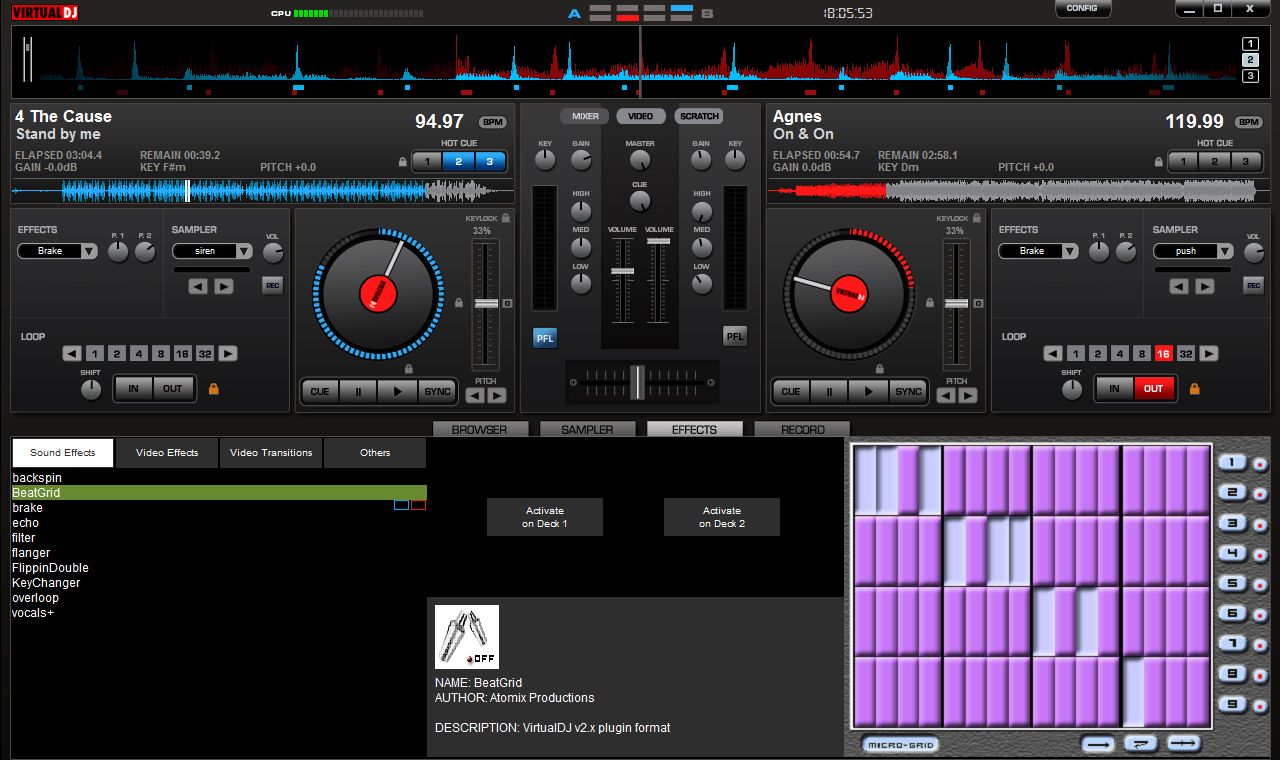Disable loop OUT on right deck
The height and width of the screenshot is (760, 1280).
[1154, 388]
